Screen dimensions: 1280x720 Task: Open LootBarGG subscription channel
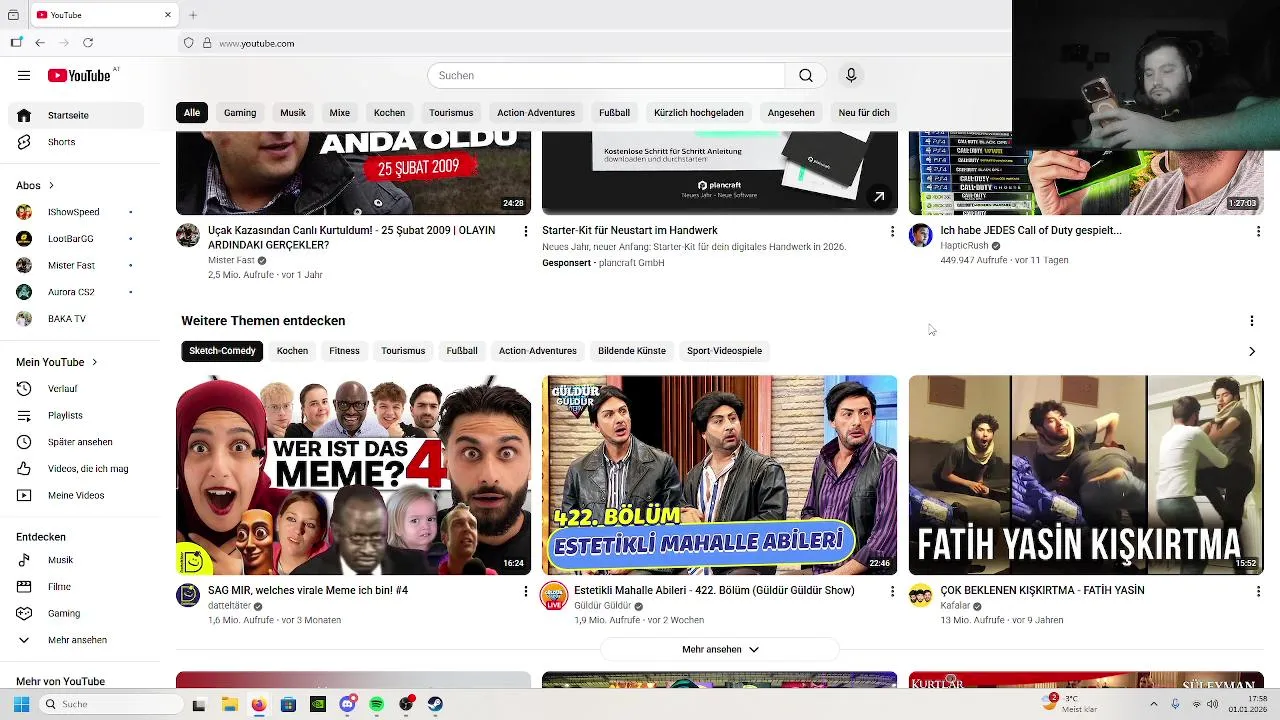click(x=76, y=239)
